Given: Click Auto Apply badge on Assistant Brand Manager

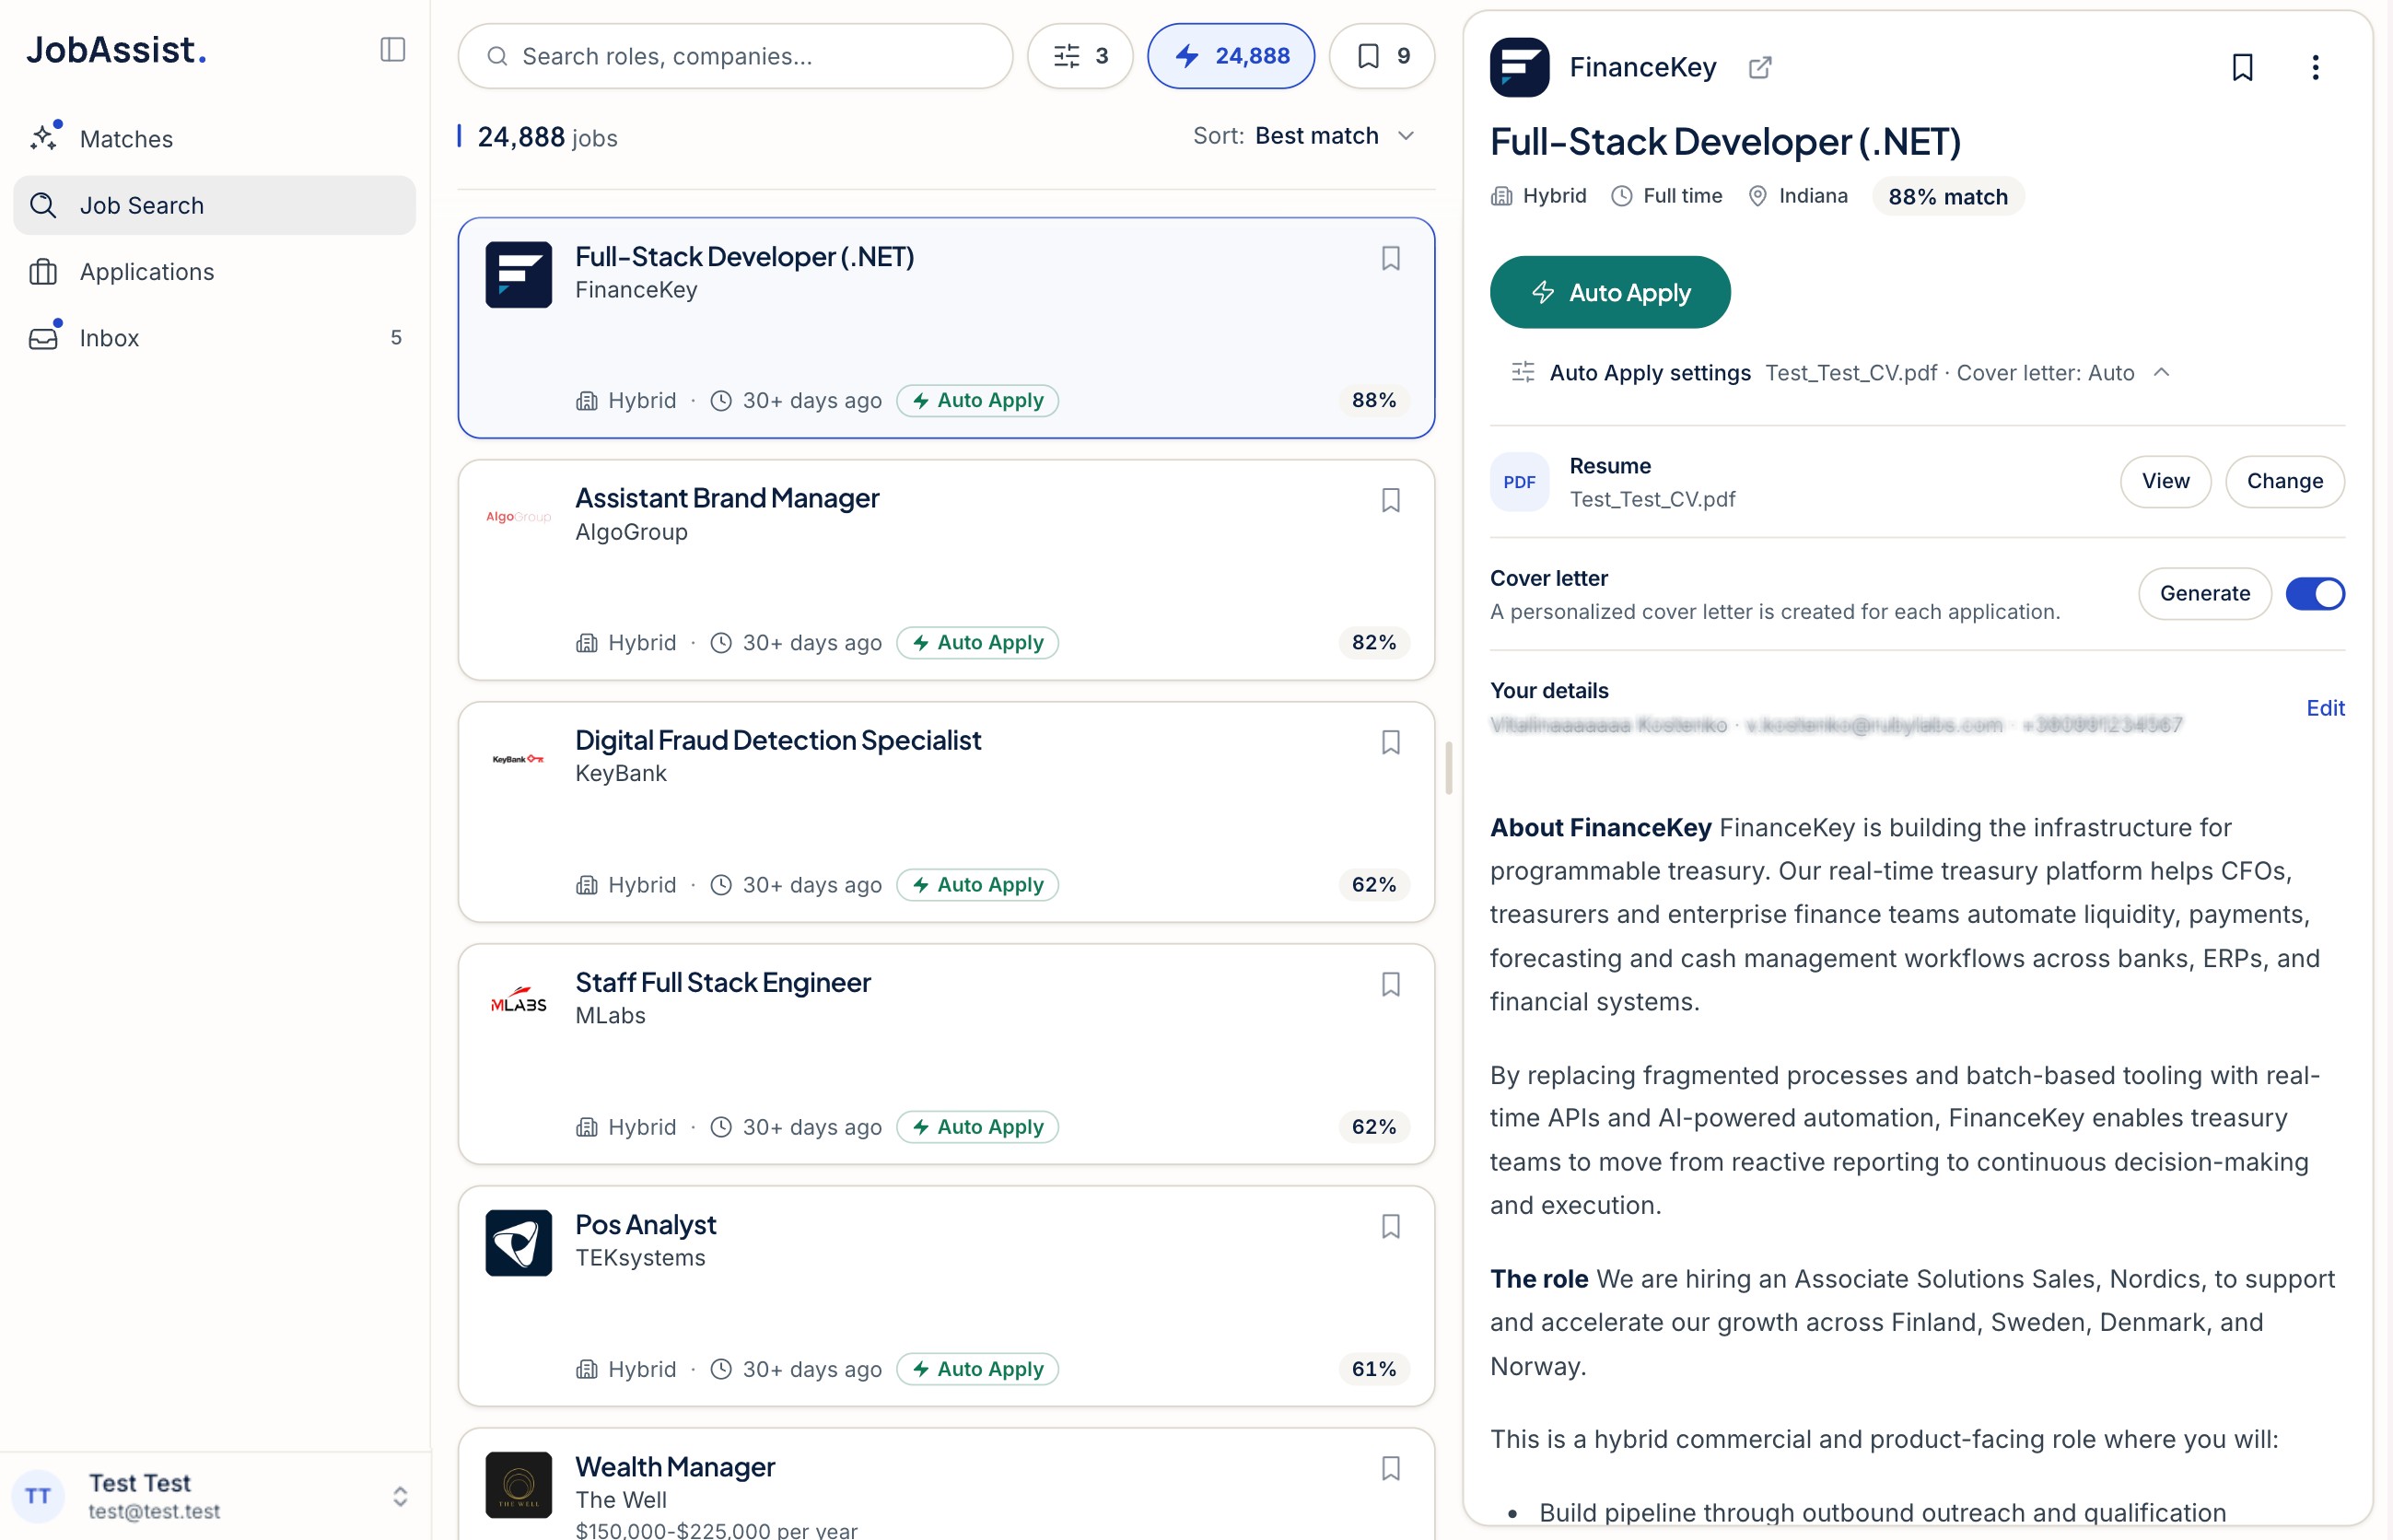Looking at the screenshot, I should 977,642.
